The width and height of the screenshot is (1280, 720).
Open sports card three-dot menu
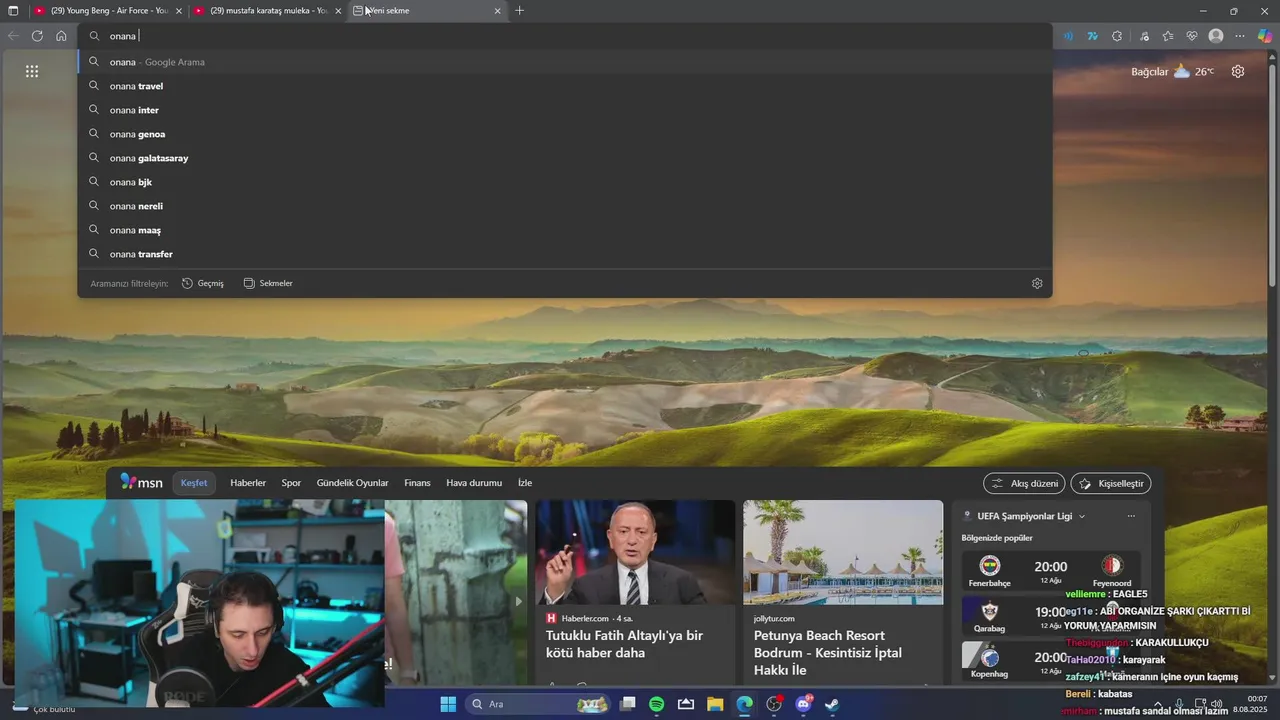click(x=1131, y=516)
